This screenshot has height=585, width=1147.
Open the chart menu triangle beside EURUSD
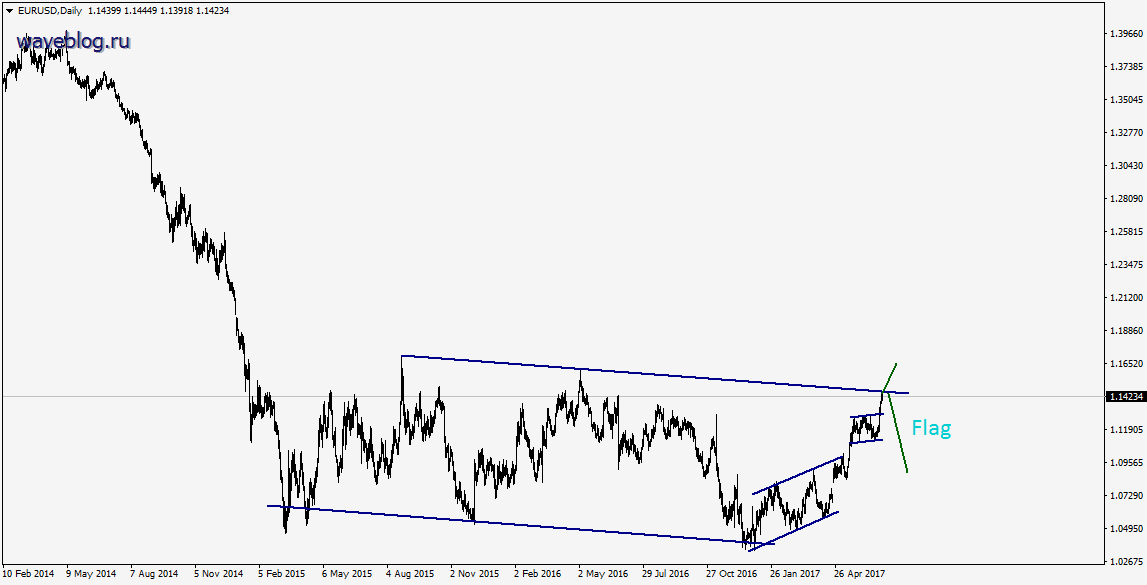click(x=8, y=11)
